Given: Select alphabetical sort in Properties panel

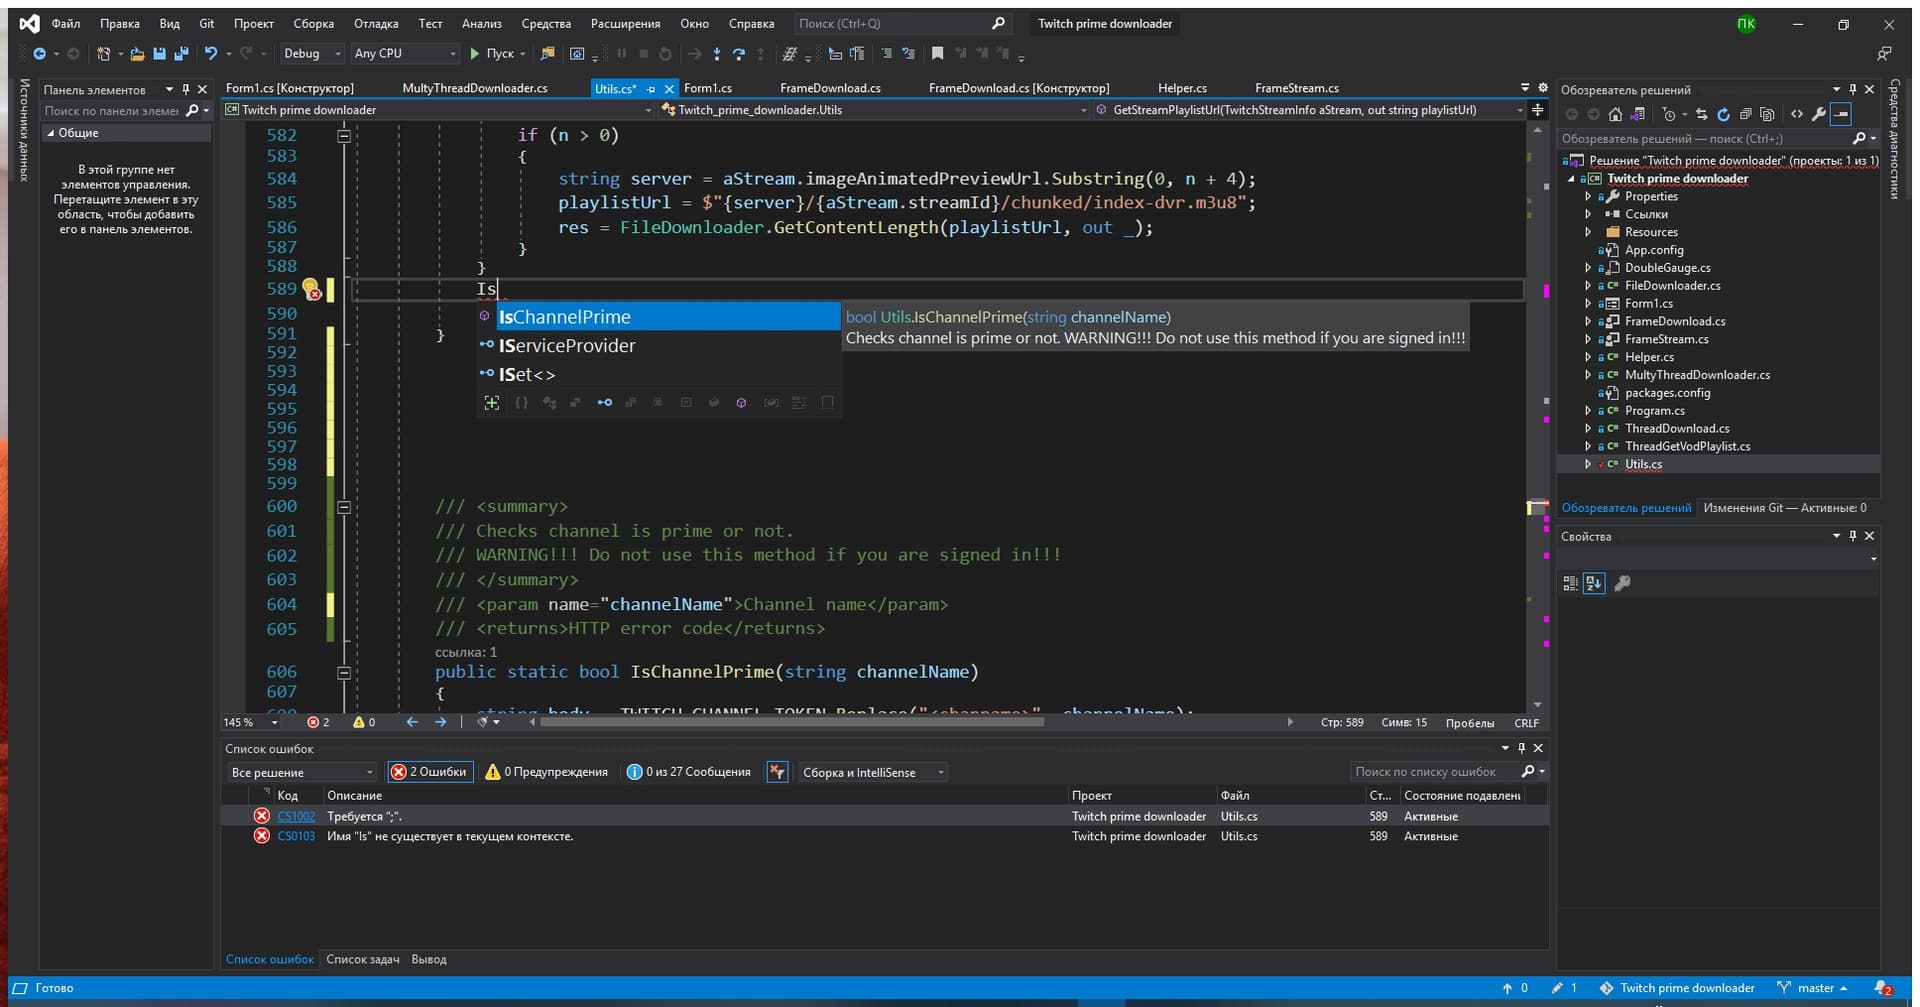Looking at the screenshot, I should coord(1594,583).
